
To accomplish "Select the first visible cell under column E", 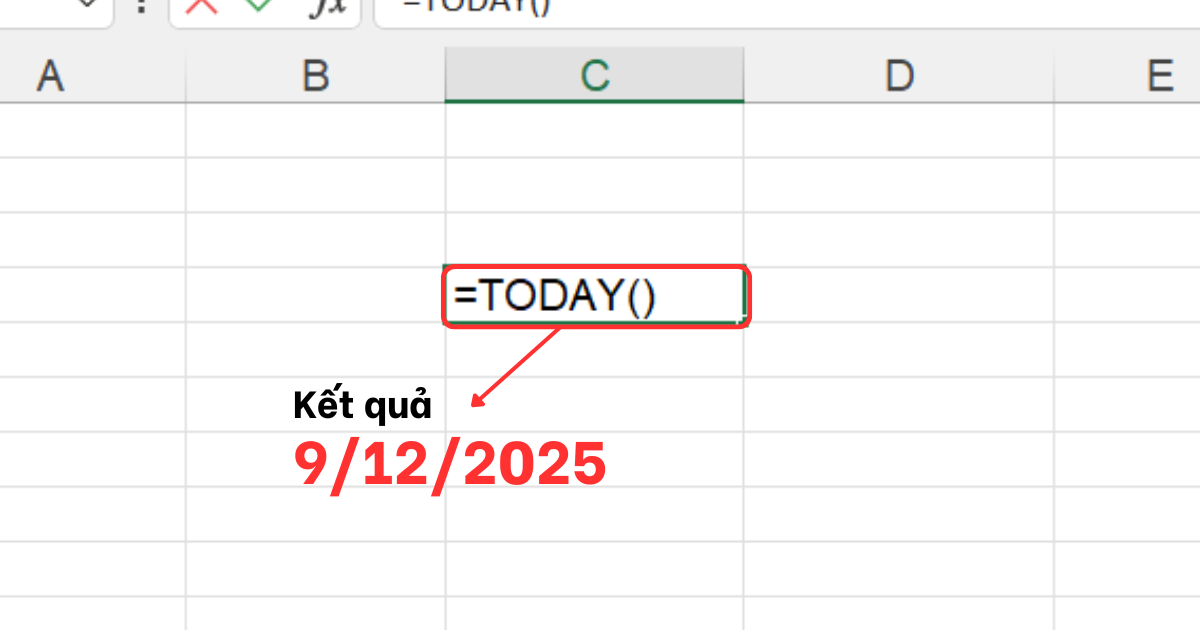I will coord(1127,130).
